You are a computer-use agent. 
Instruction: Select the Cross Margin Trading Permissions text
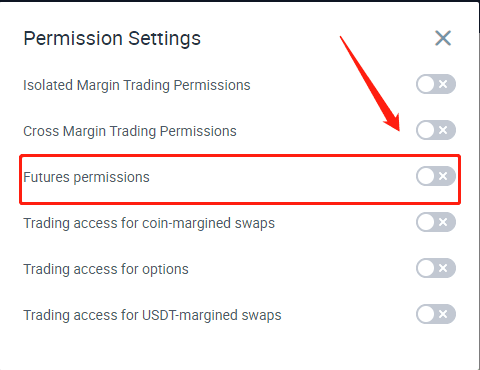130,131
